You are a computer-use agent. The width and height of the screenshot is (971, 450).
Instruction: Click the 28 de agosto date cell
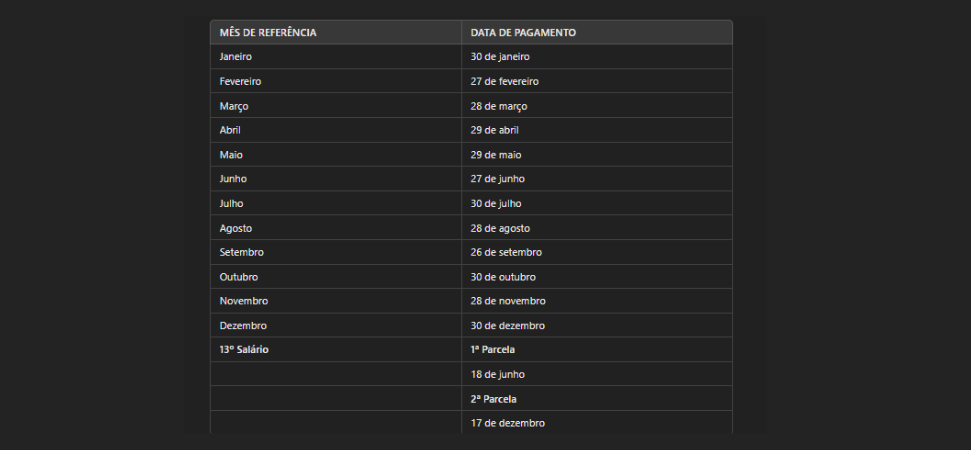[x=501, y=228]
